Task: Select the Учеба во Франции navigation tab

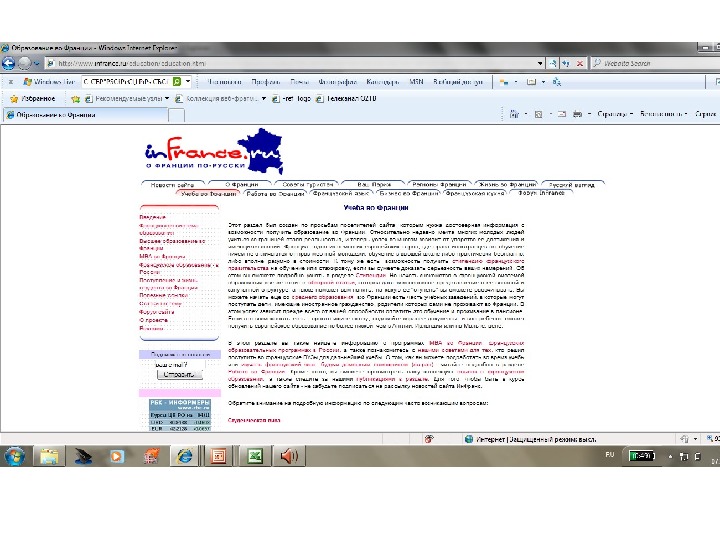Action: [208, 194]
